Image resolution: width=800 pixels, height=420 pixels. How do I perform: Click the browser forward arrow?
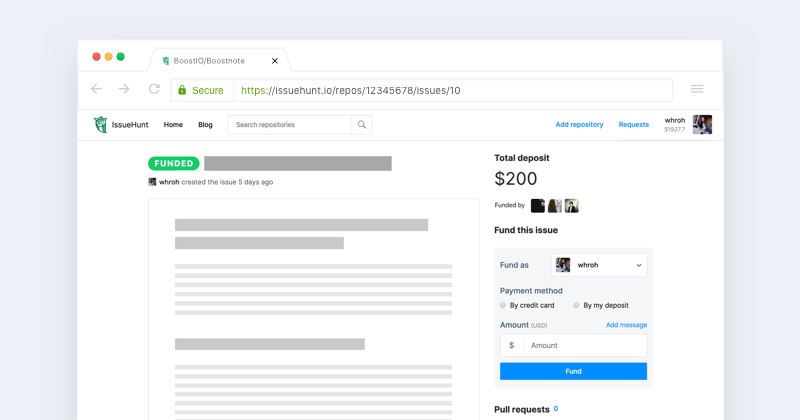(x=124, y=89)
